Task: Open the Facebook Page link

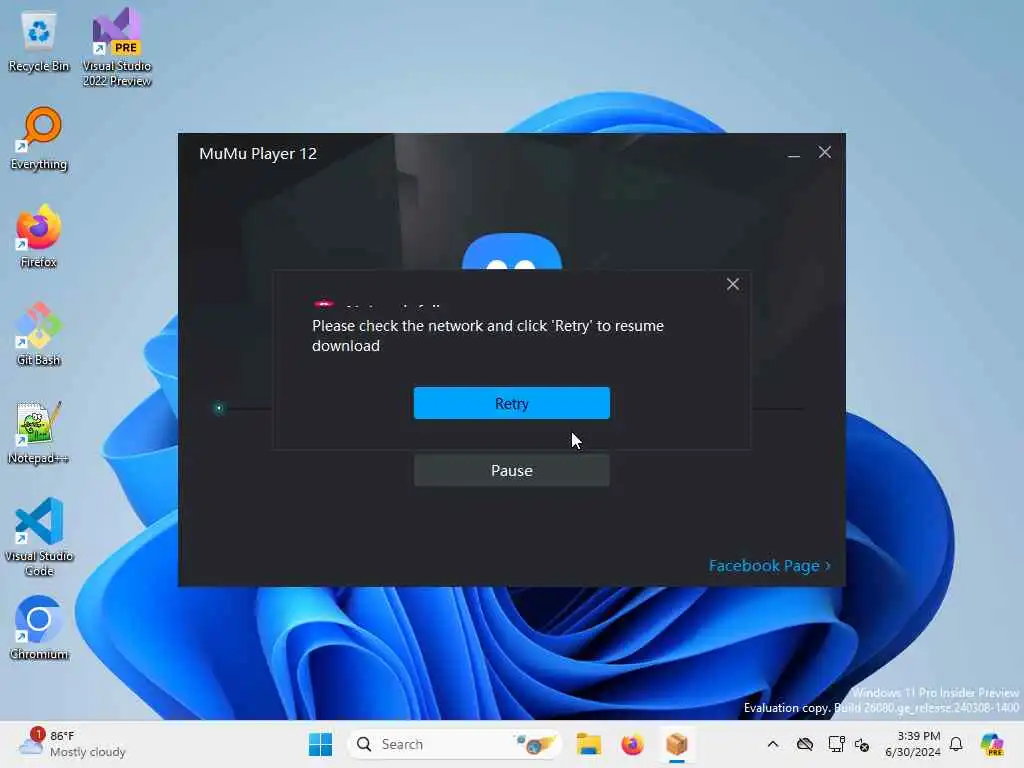Action: [769, 566]
